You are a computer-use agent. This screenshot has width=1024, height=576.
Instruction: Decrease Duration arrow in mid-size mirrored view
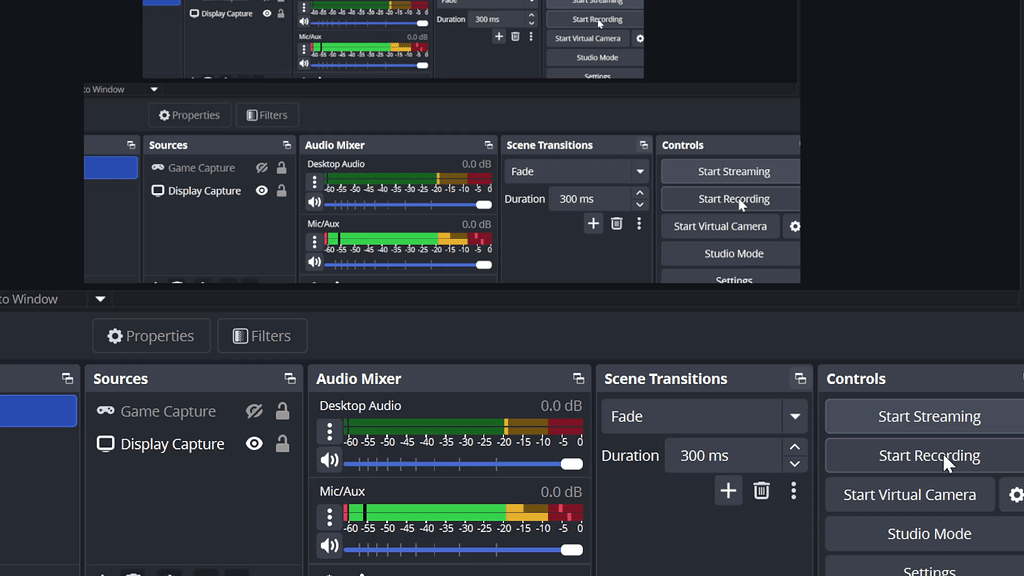click(640, 204)
